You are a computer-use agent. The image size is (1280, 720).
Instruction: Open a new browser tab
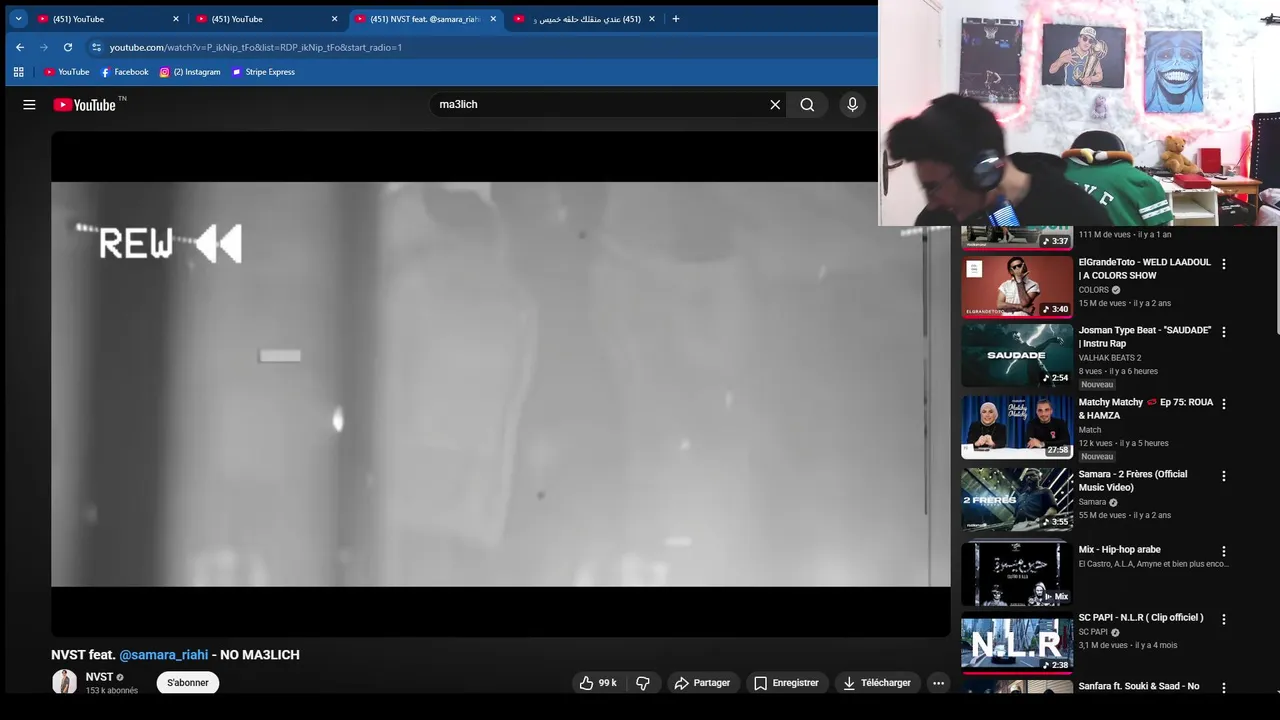676,19
